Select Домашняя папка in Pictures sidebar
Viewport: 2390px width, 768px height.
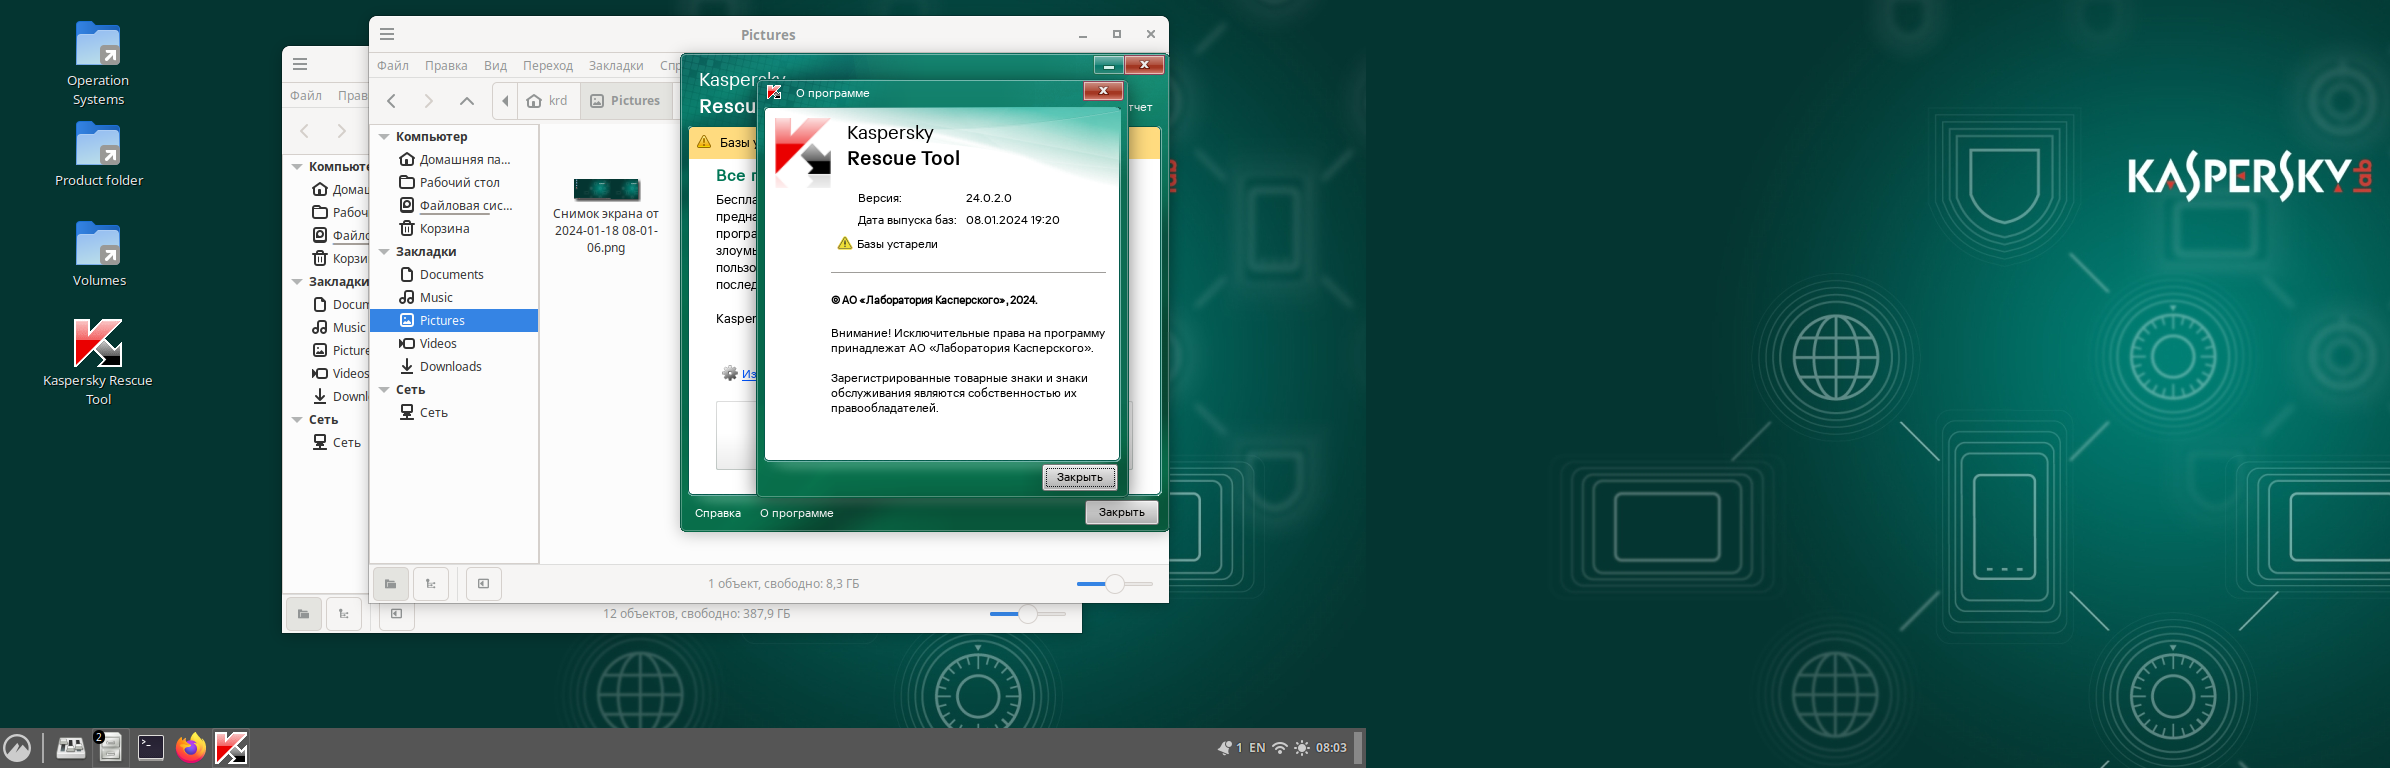[x=455, y=160]
